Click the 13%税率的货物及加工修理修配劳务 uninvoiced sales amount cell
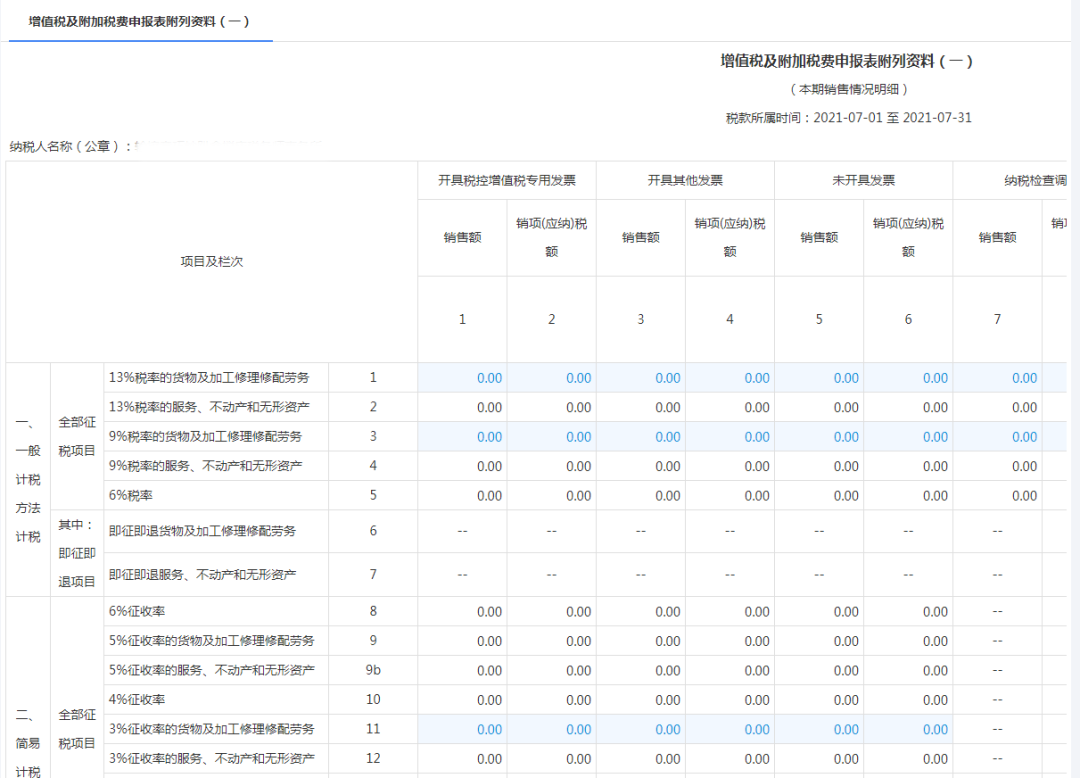Screen dimensions: 1080x778 [819, 378]
